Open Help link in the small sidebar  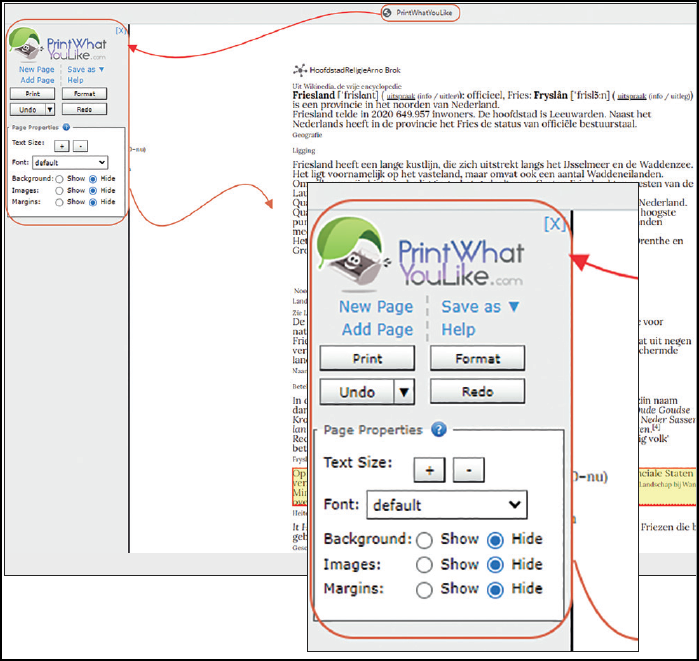[x=75, y=80]
